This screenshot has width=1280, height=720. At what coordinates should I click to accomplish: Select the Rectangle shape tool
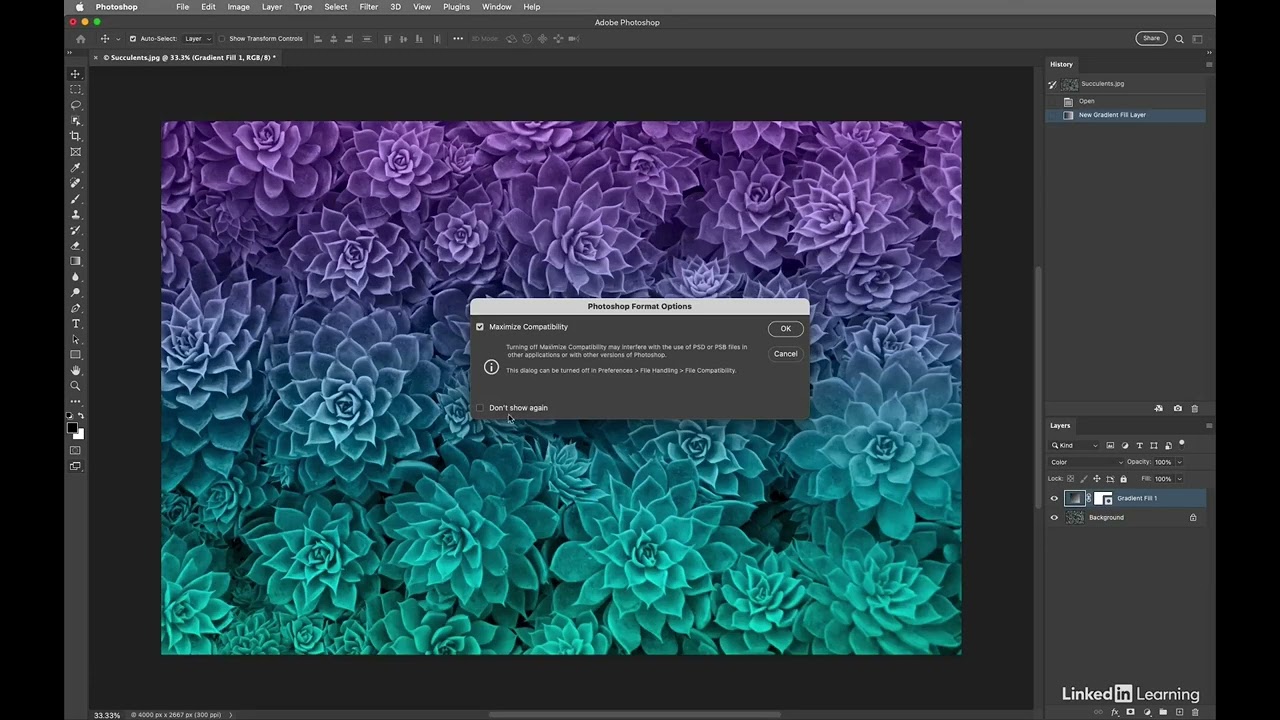pyautogui.click(x=75, y=355)
